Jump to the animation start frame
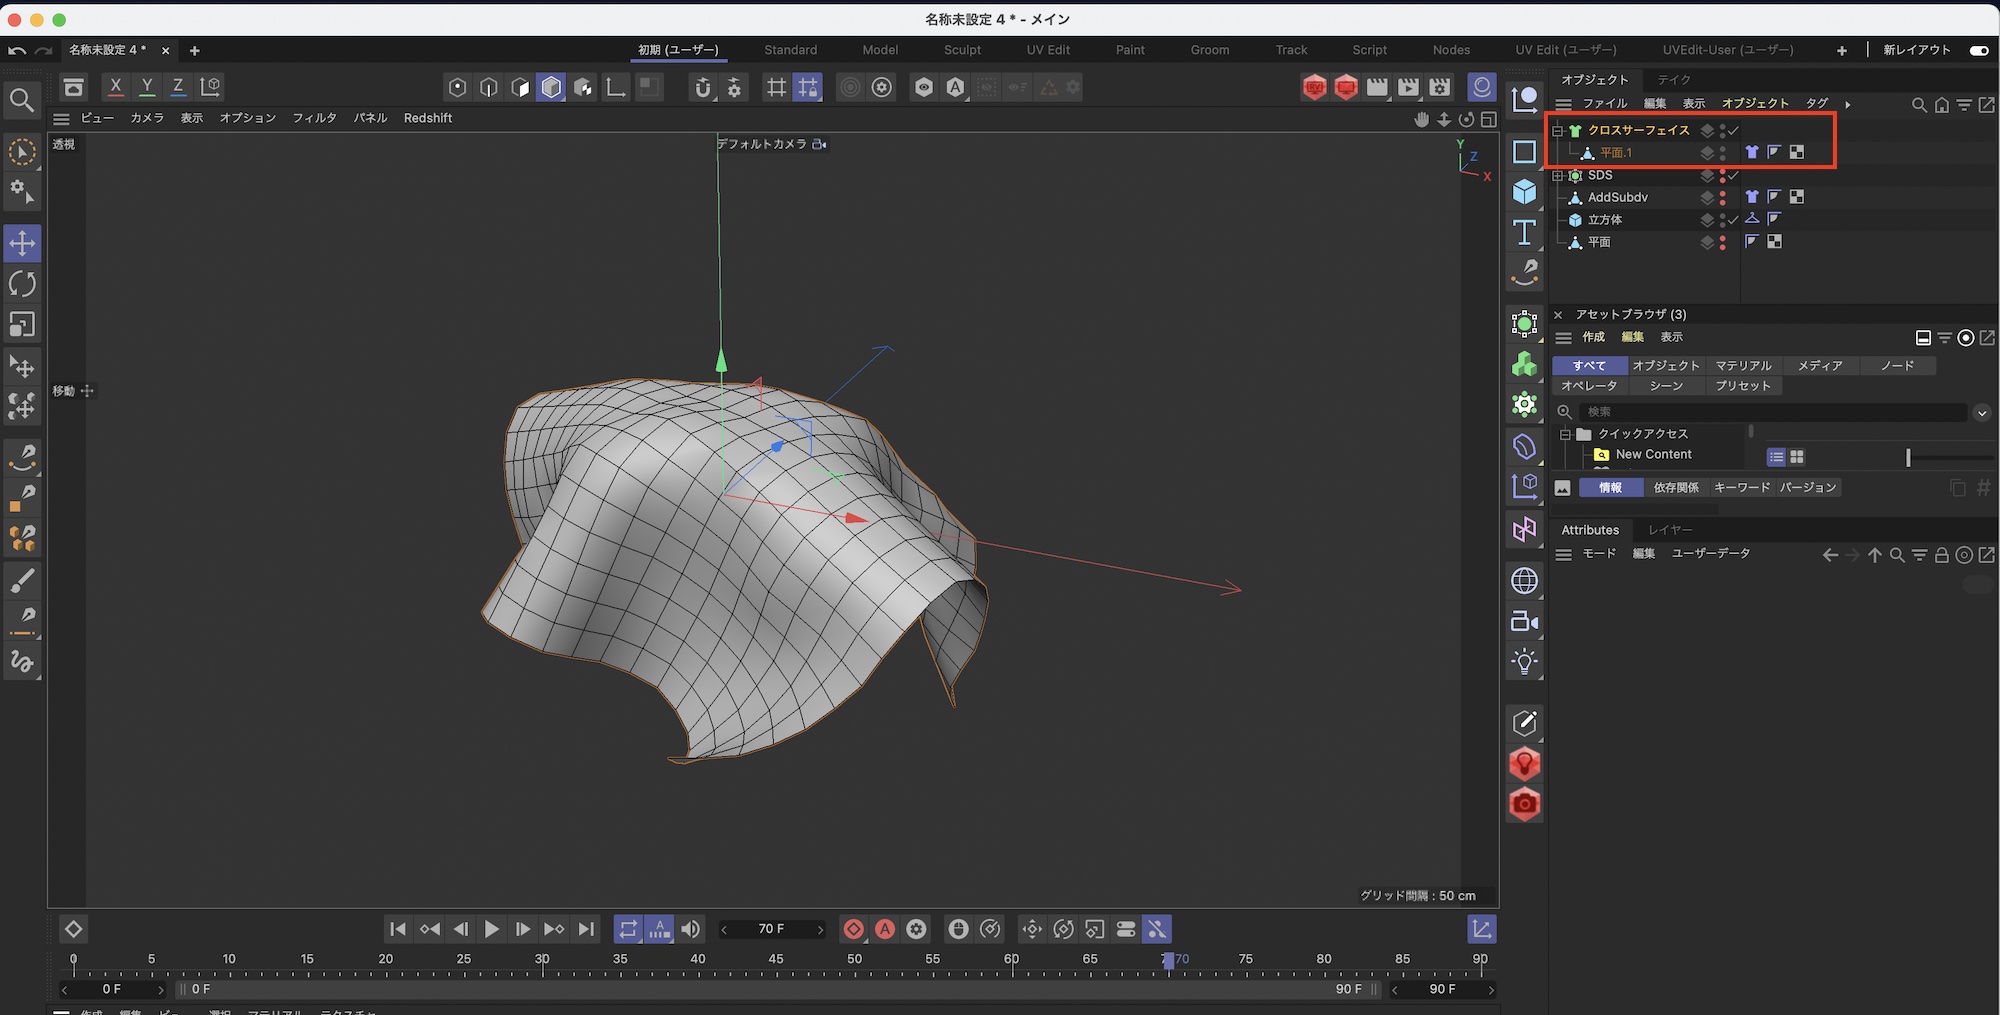Viewport: 2000px width, 1015px height. 397,929
